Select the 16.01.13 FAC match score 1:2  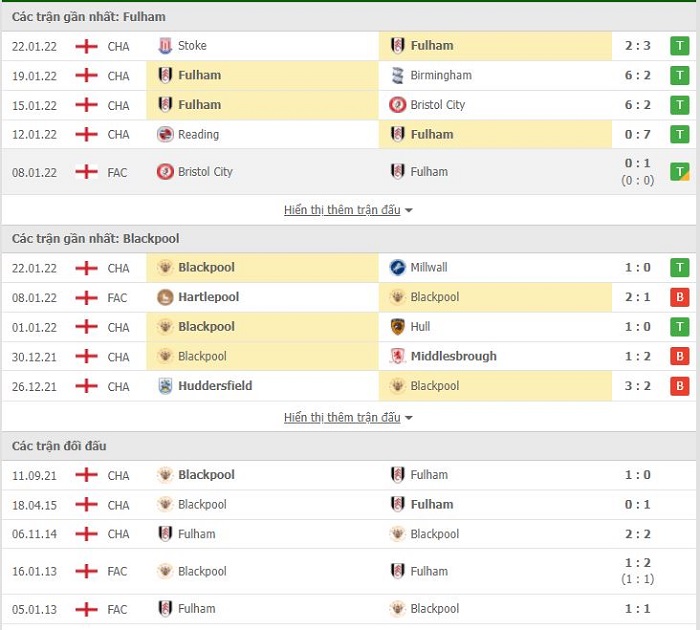[637, 563]
